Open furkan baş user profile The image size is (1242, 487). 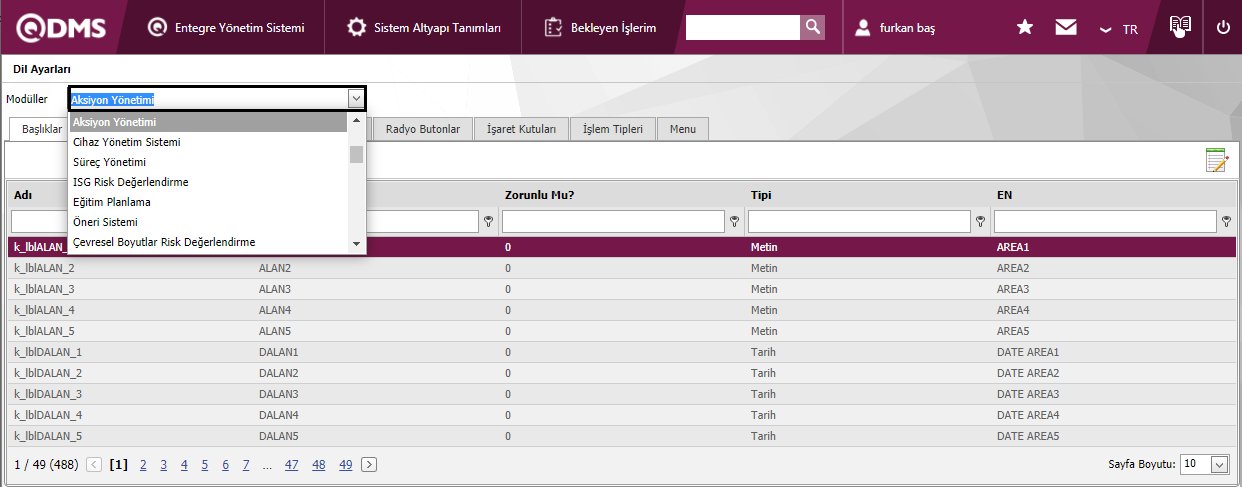pos(895,28)
